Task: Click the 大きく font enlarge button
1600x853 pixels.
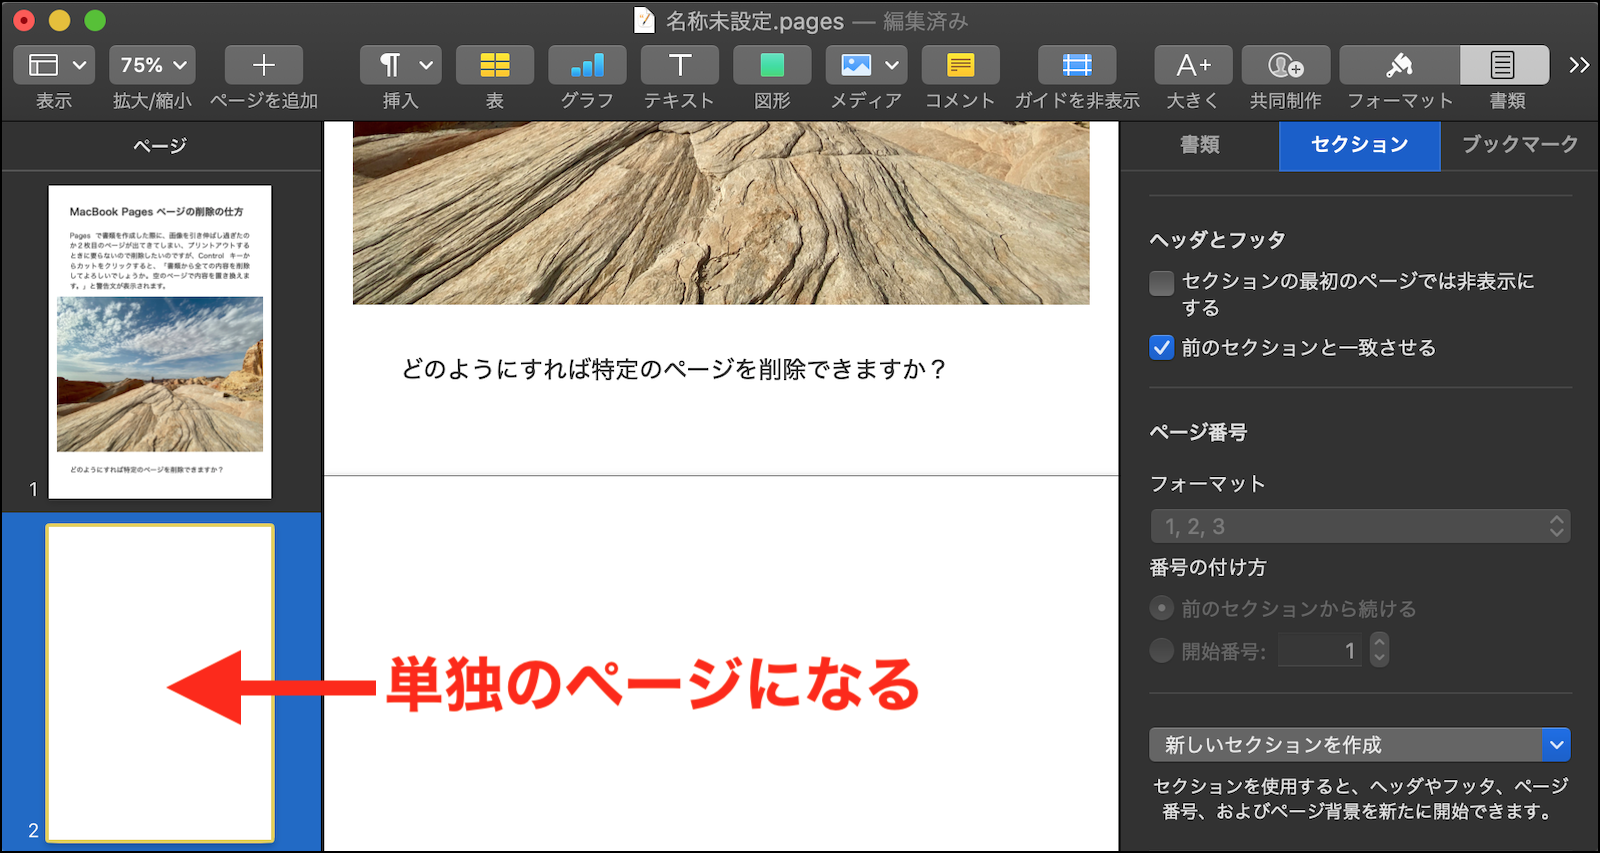Action: [x=1192, y=66]
